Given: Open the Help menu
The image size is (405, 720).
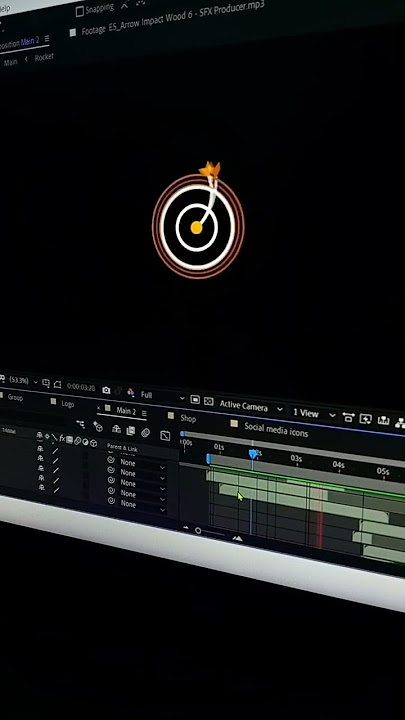Looking at the screenshot, I should [x=5, y=9].
